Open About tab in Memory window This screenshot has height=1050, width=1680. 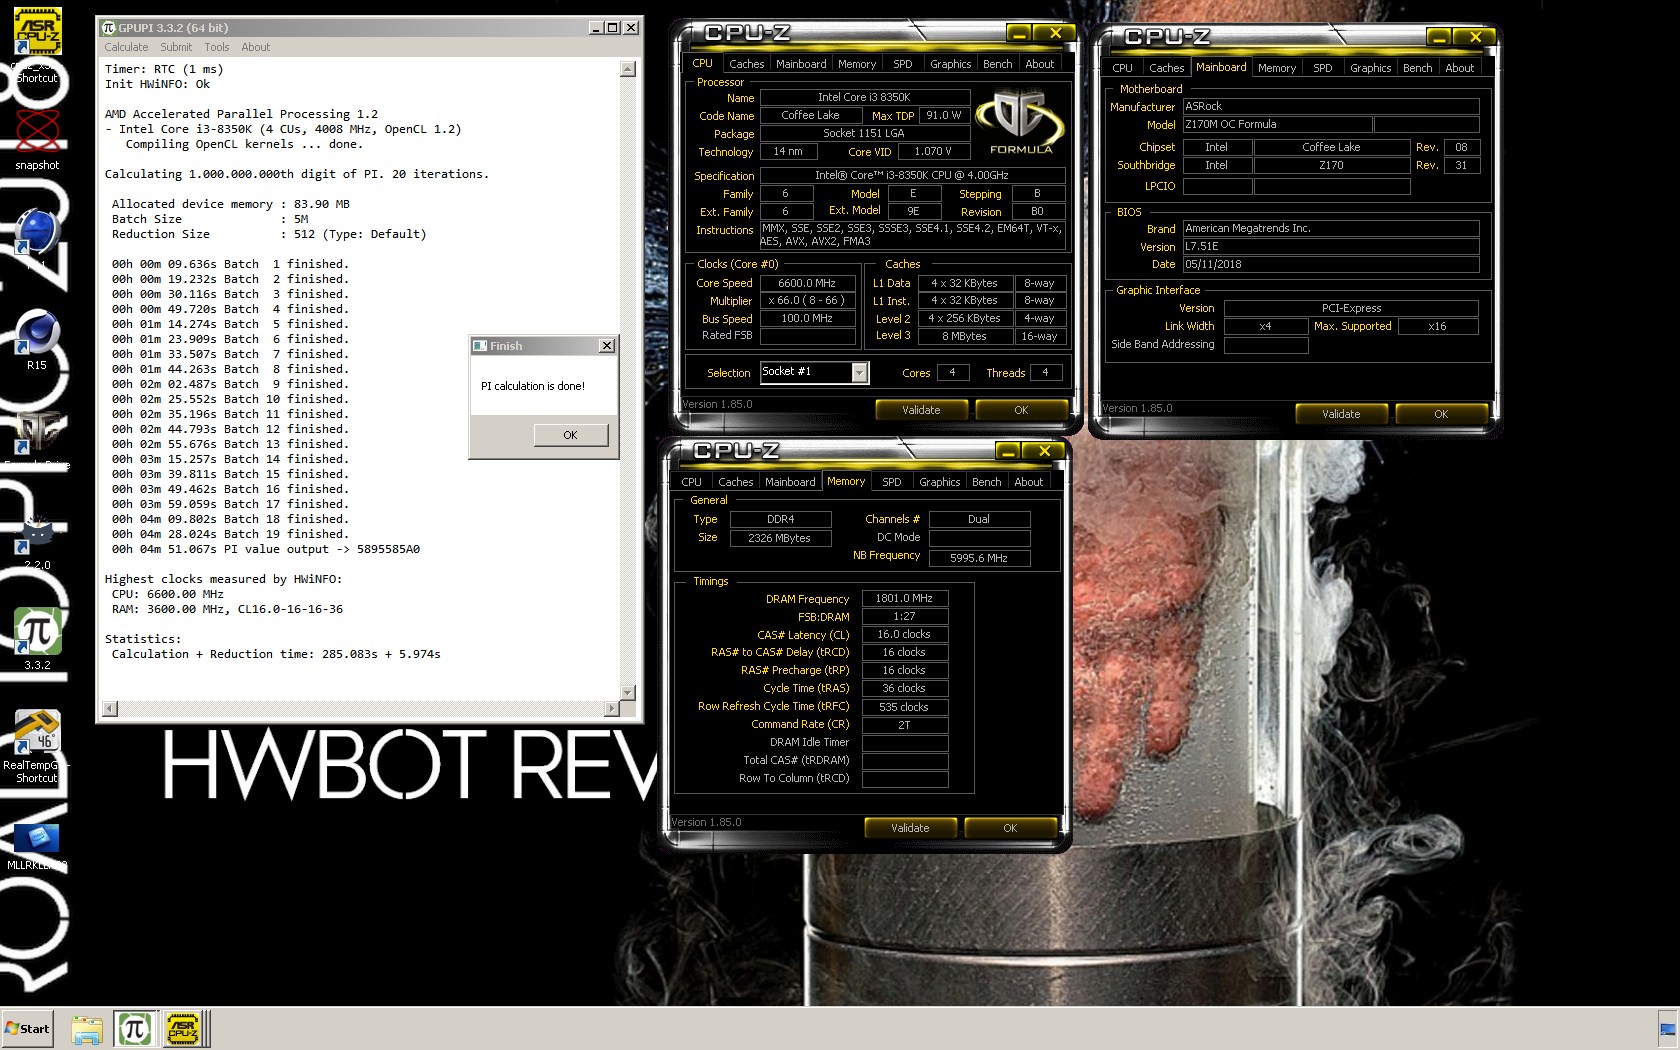(x=1029, y=482)
